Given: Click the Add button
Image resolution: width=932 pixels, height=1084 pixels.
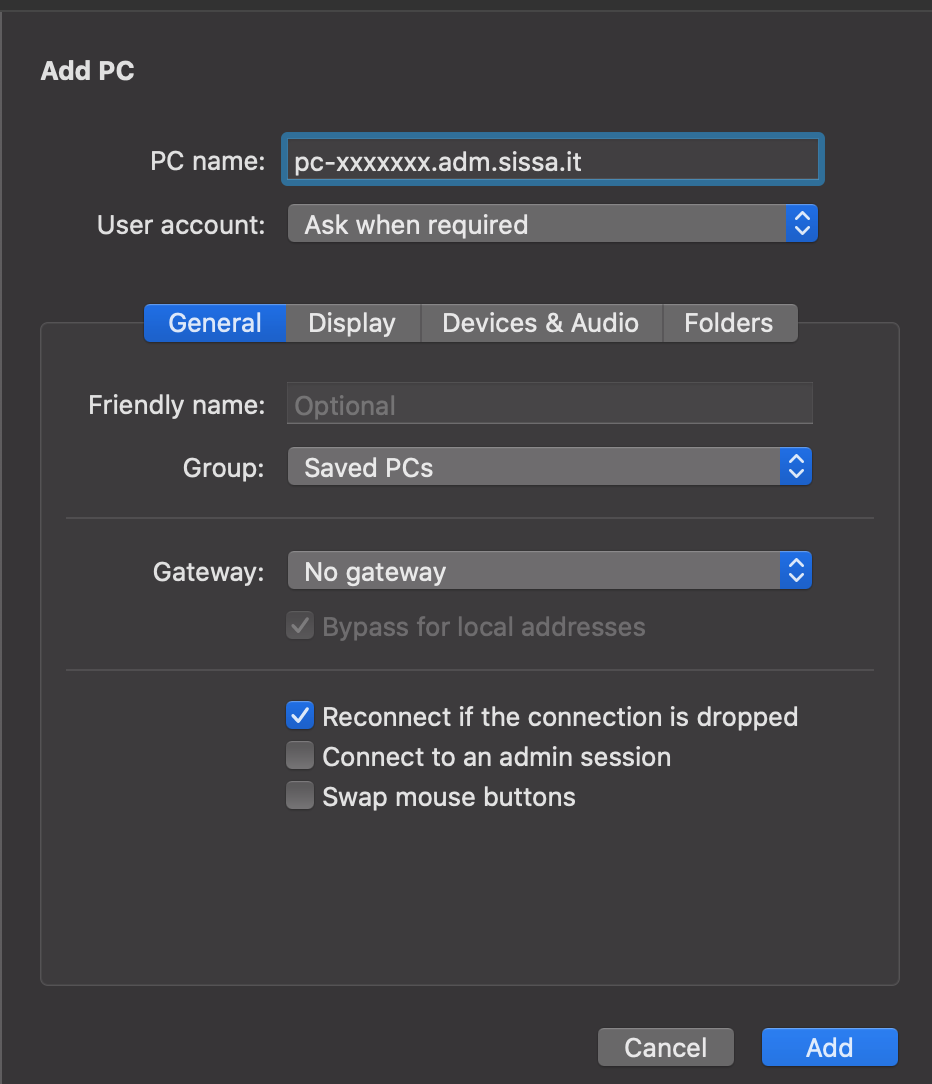Looking at the screenshot, I should click(x=830, y=1047).
